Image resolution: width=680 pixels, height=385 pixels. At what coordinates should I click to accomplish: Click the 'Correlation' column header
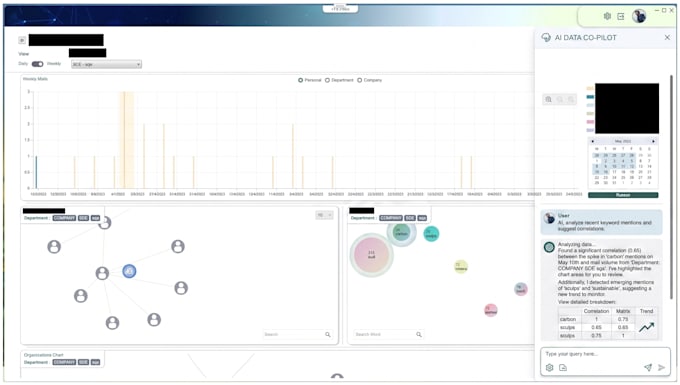tap(596, 311)
